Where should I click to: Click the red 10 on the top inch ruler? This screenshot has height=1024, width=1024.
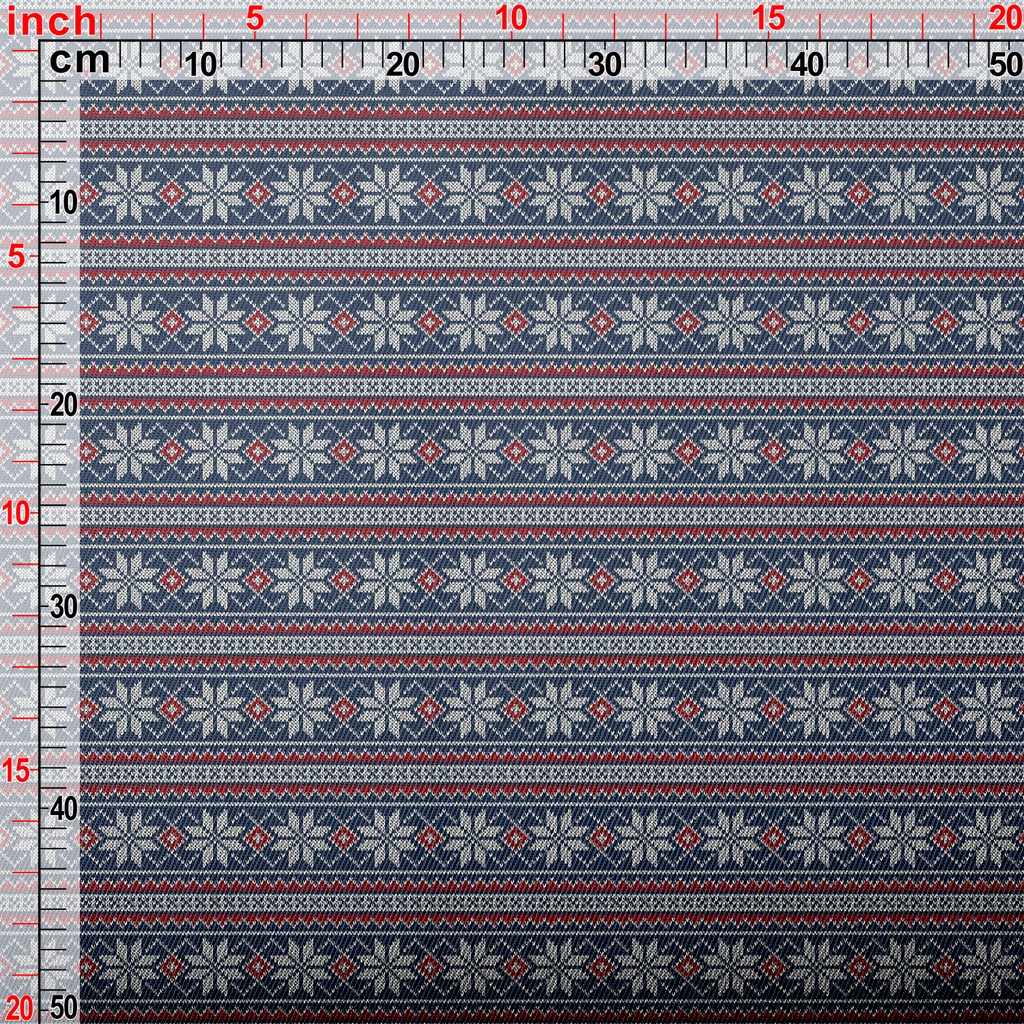[511, 18]
